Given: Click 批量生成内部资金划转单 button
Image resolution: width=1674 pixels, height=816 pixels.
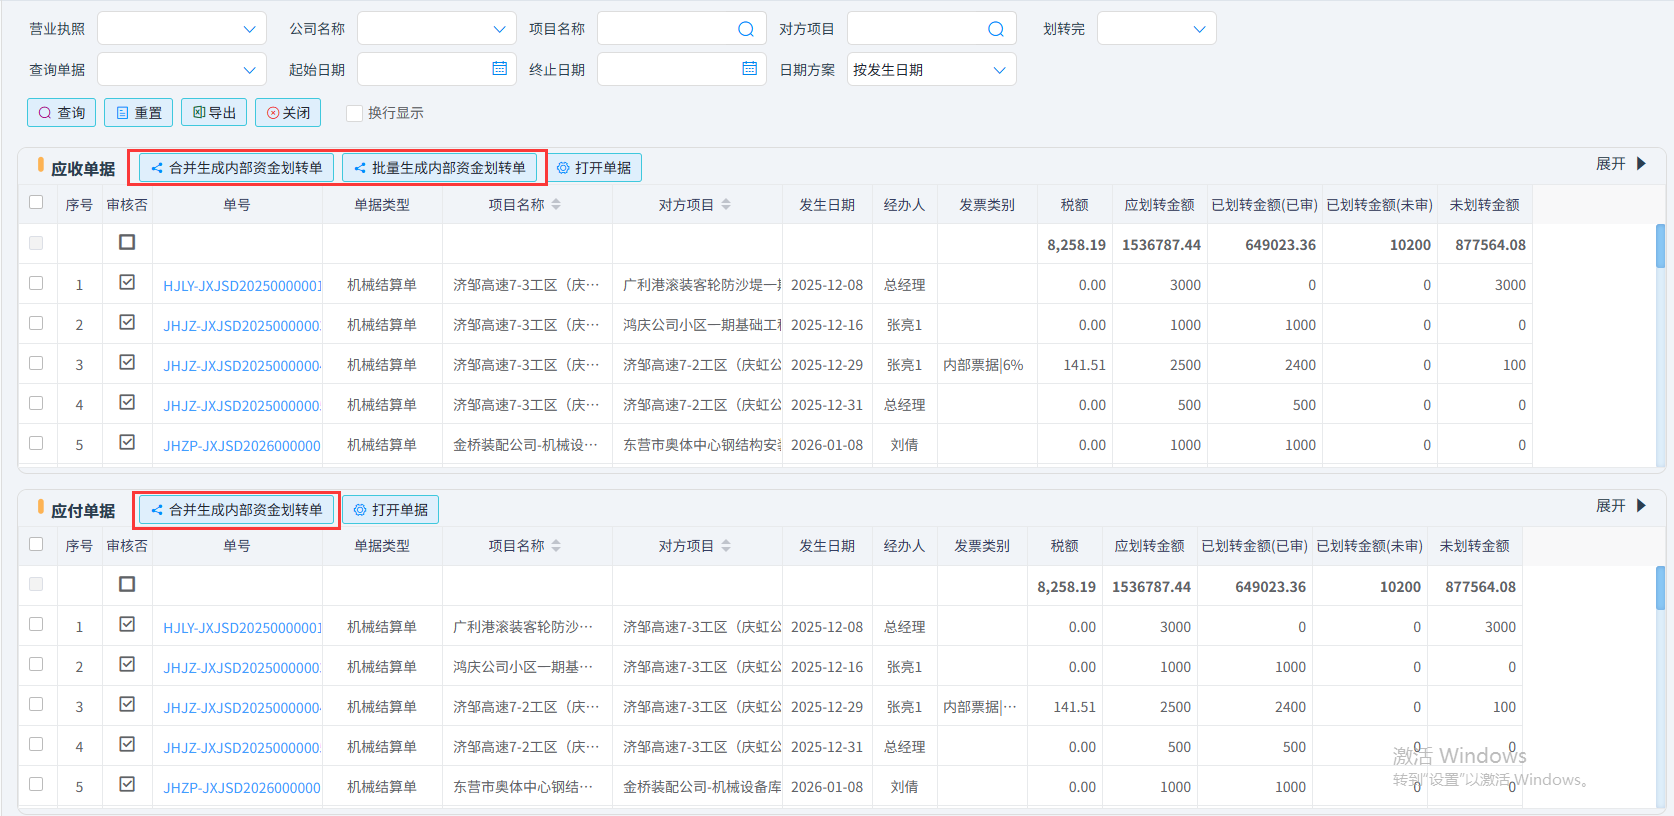Looking at the screenshot, I should pos(440,168).
